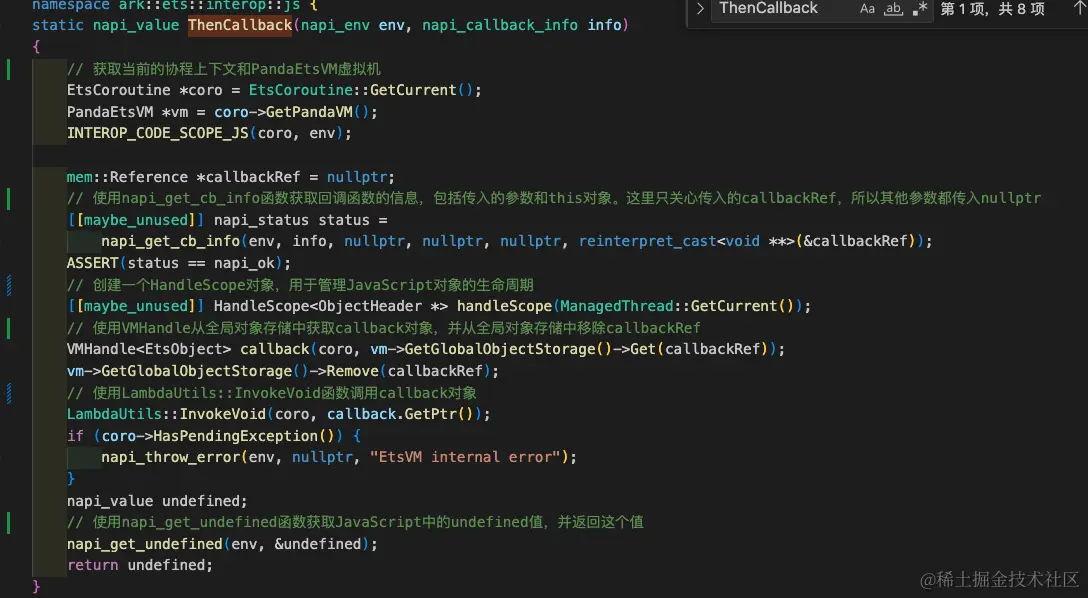Click 'reinterpret_cast<void **>' in code
The width and height of the screenshot is (1088, 598).
coord(686,241)
